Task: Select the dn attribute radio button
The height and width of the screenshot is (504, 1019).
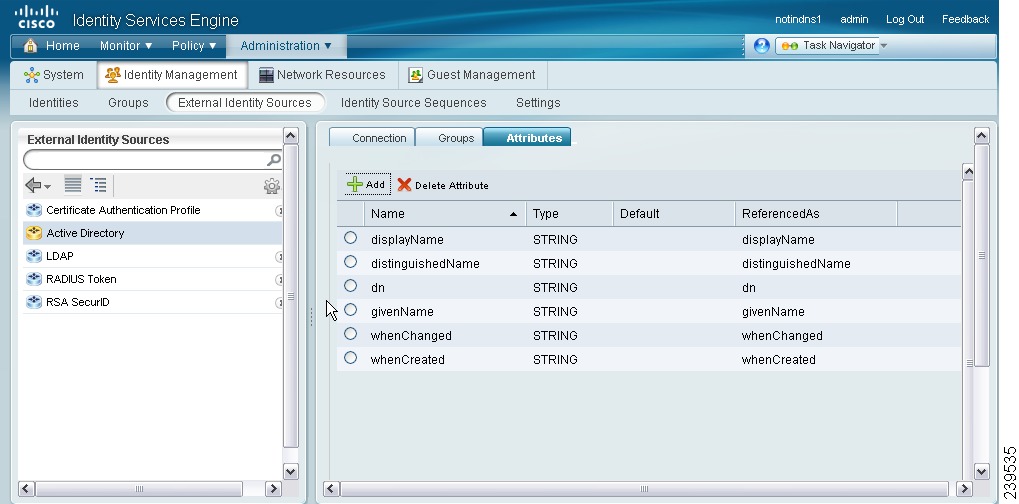Action: [x=350, y=286]
